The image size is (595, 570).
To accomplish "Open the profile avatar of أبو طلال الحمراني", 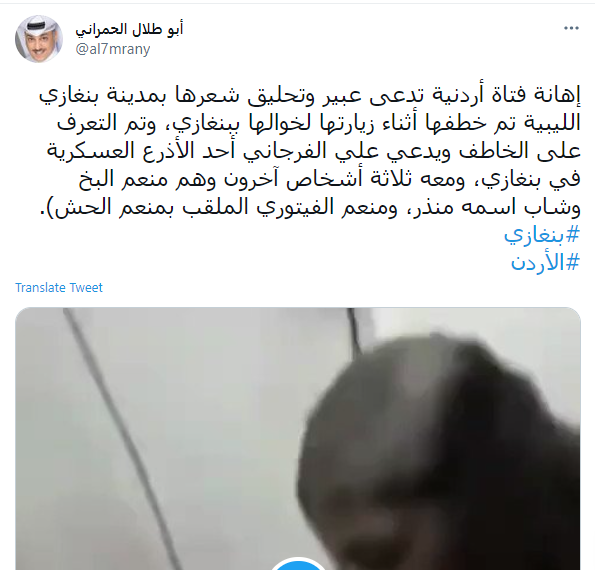I will click(x=39, y=39).
